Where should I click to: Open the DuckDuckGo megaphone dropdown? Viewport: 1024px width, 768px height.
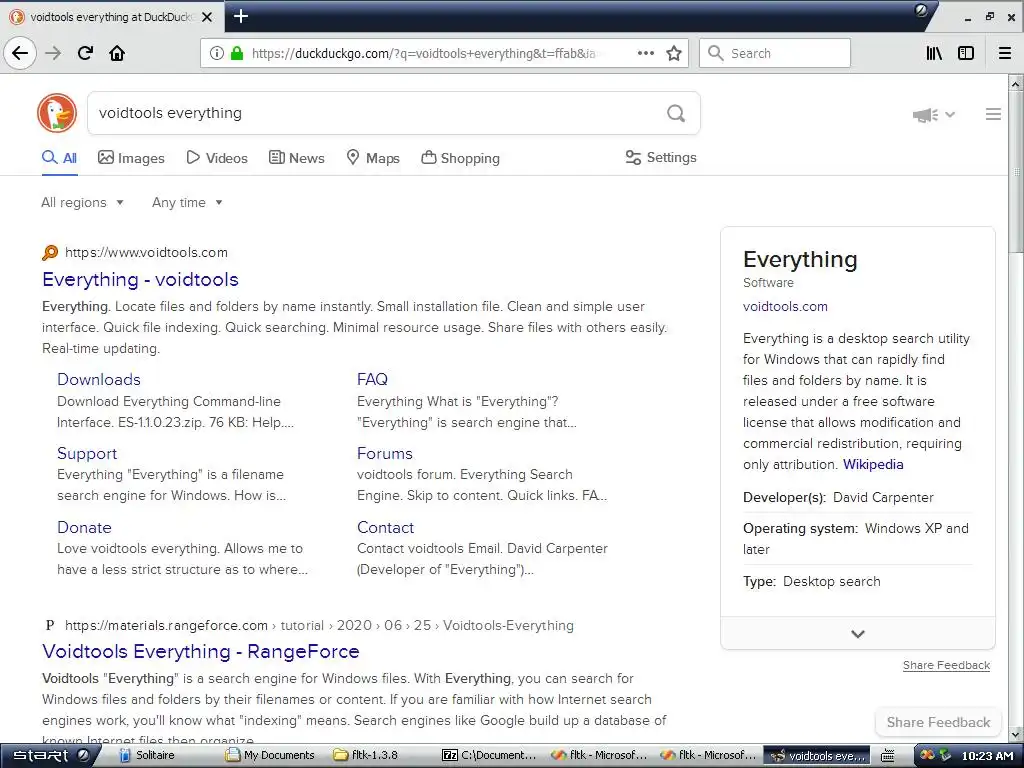click(x=934, y=115)
